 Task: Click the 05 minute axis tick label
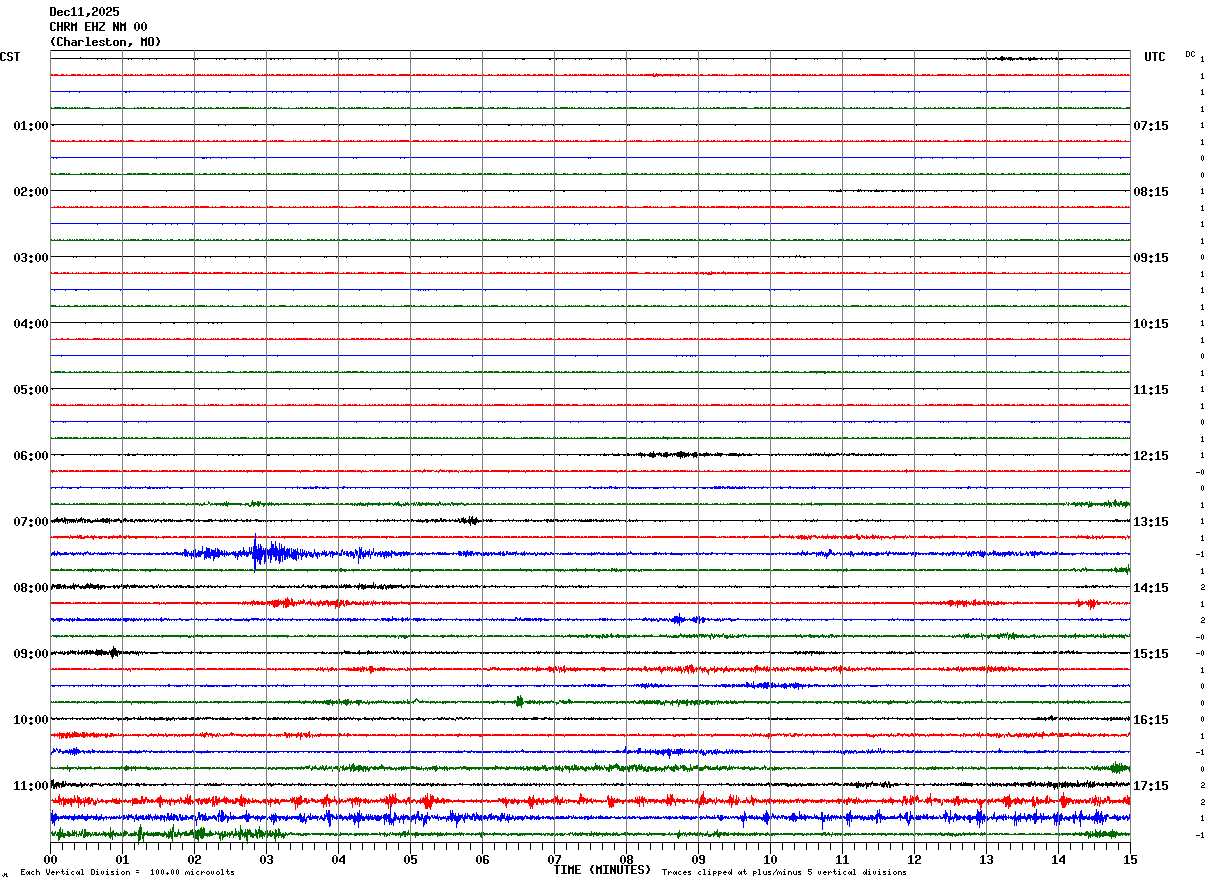click(411, 859)
